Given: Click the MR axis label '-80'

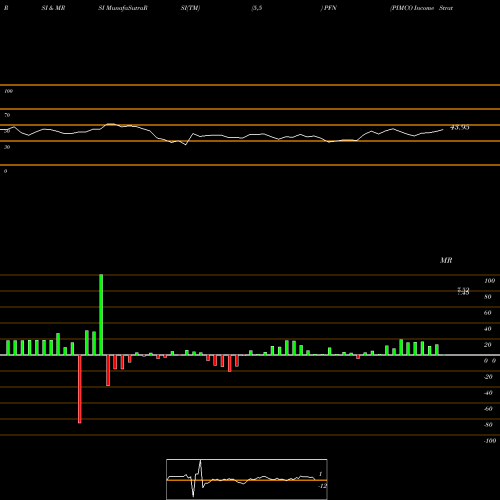Looking at the screenshot, I should [x=488, y=425].
